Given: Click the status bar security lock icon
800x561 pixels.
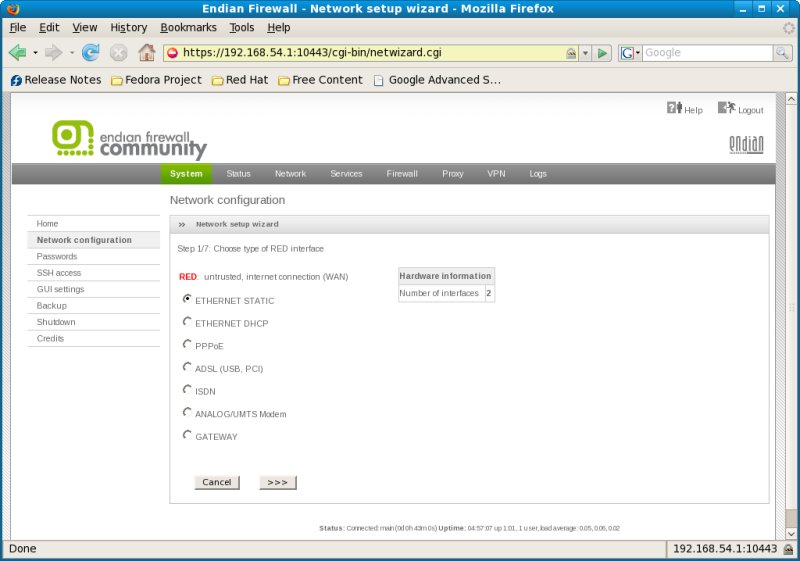Looking at the screenshot, I should coord(788,549).
